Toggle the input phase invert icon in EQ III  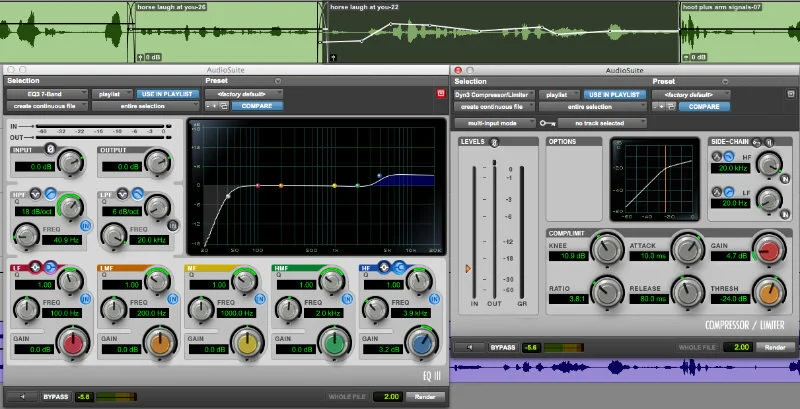click(50, 149)
